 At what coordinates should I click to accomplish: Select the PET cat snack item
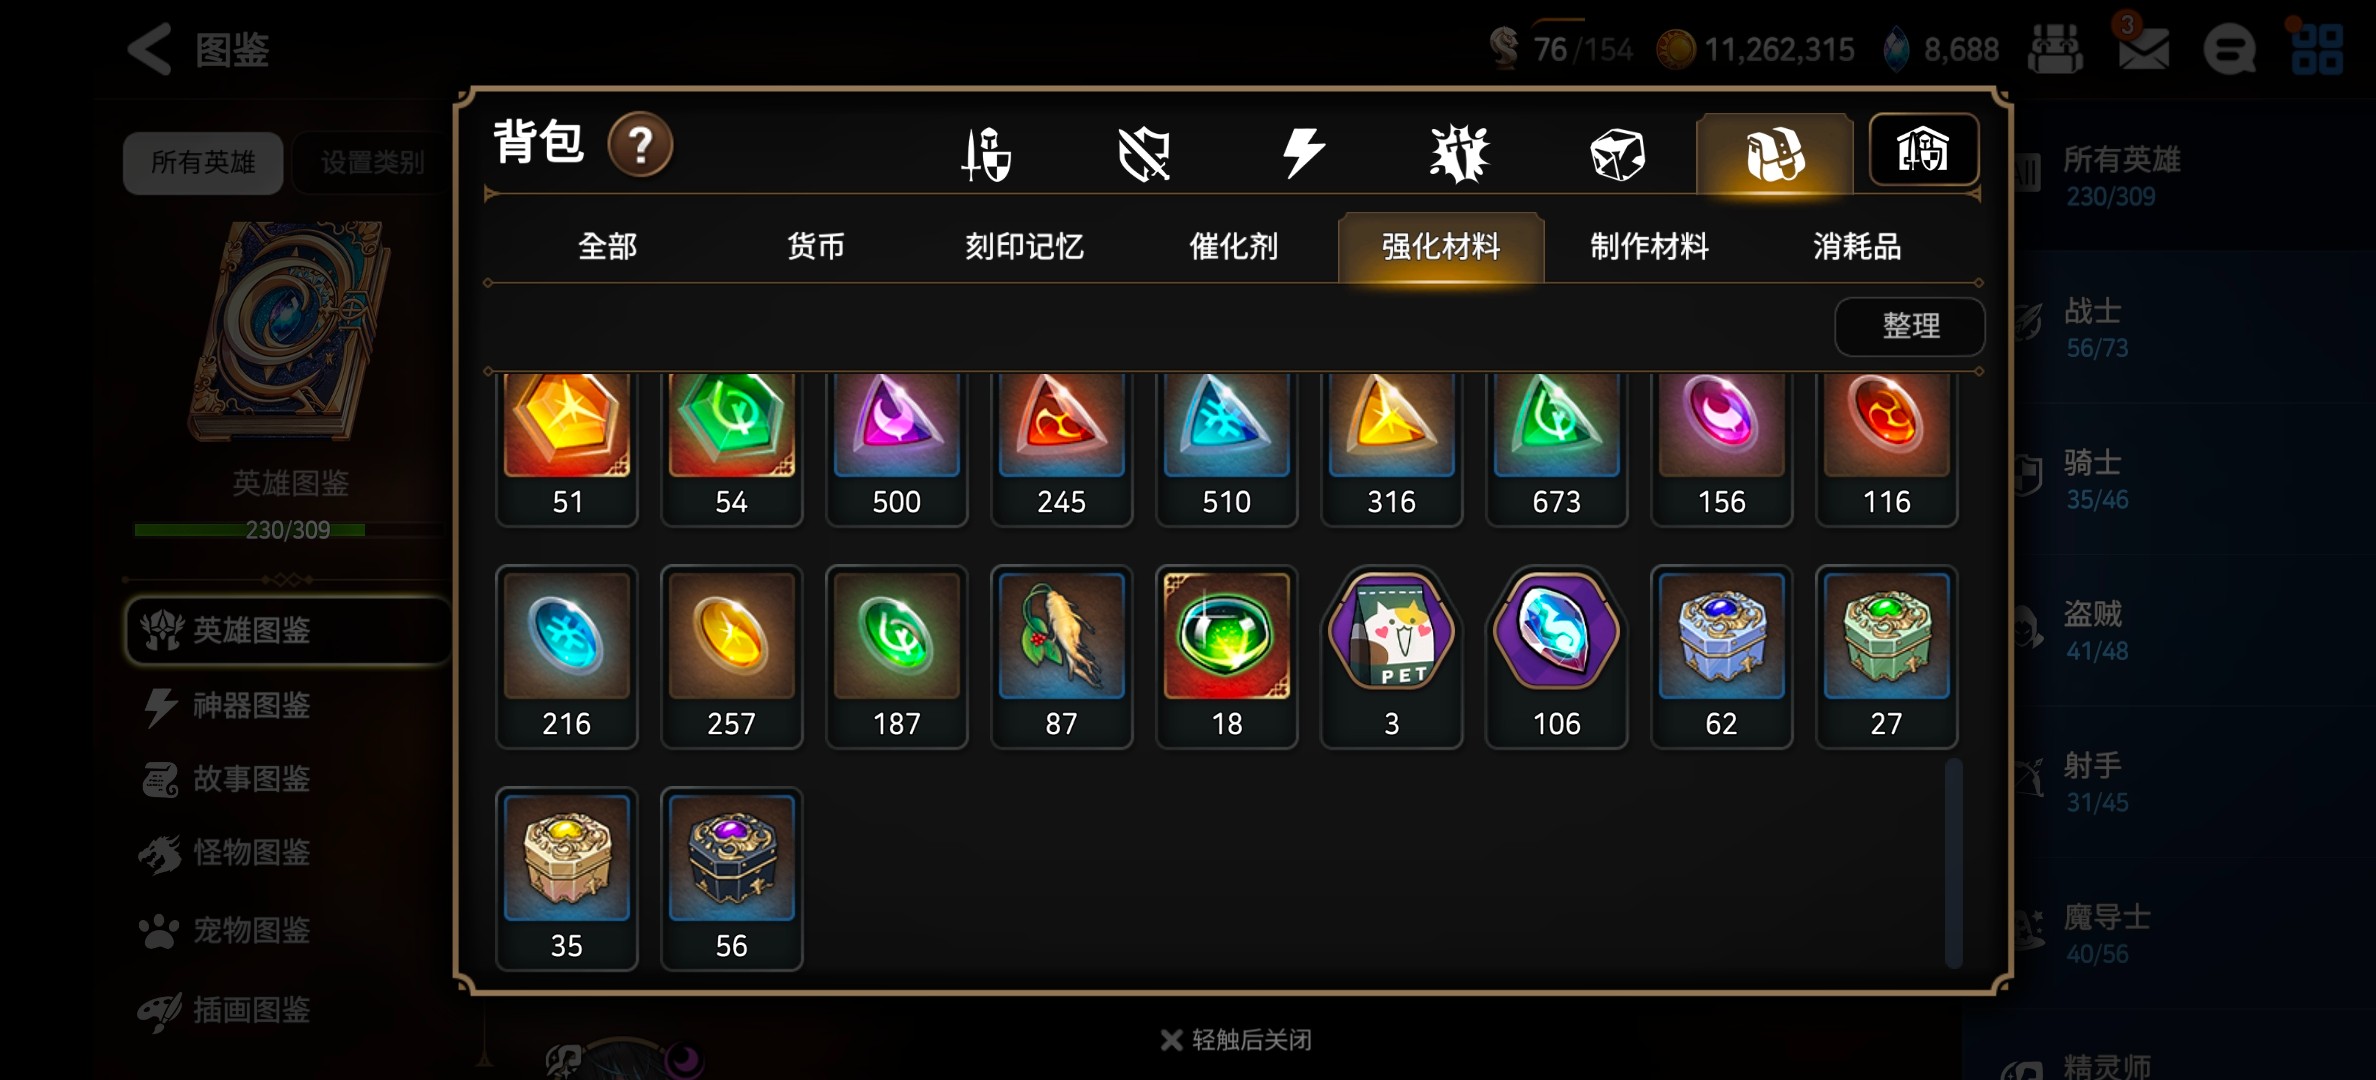pos(1391,657)
